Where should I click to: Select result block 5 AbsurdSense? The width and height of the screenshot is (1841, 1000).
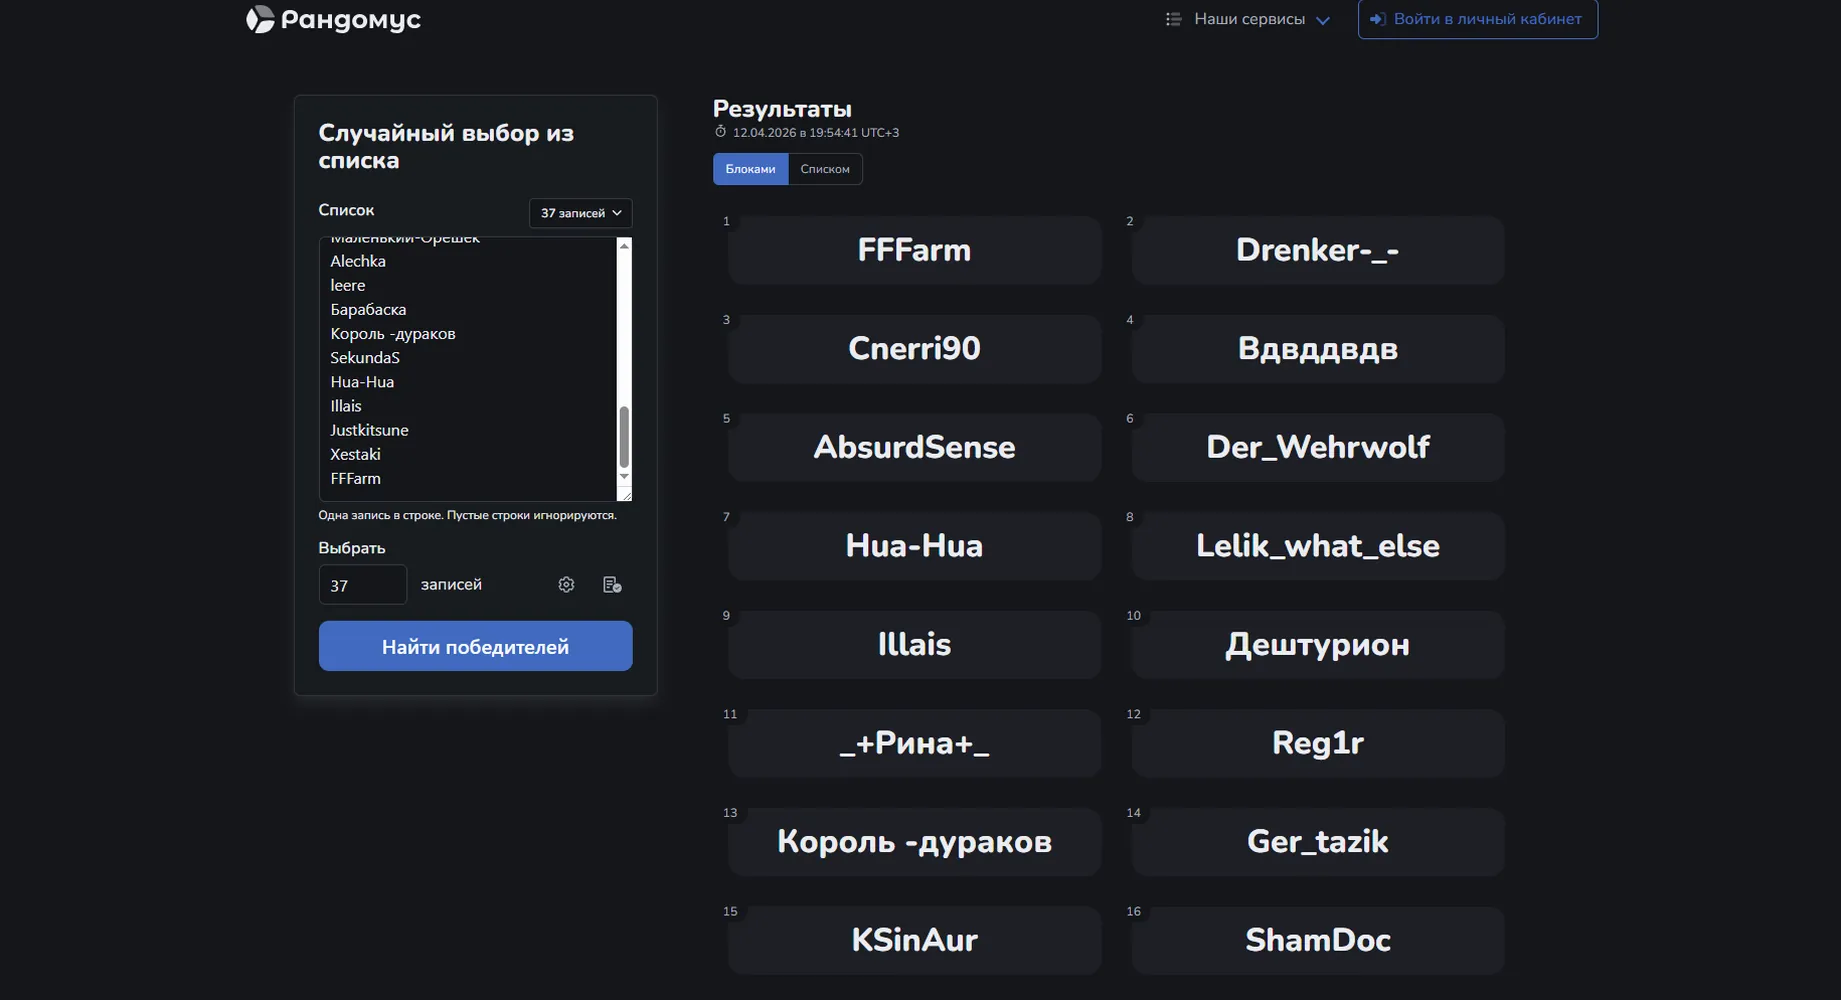(x=914, y=447)
